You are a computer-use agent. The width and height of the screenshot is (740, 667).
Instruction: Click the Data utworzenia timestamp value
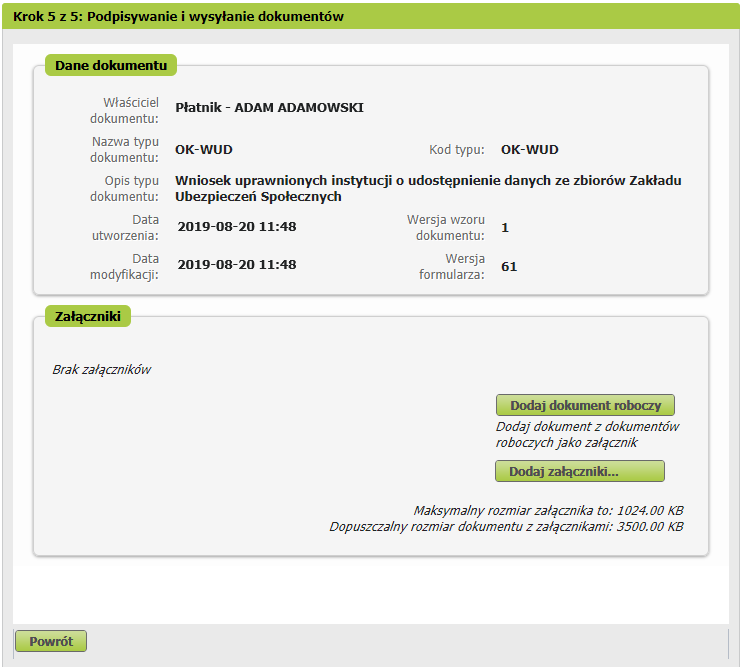[x=237, y=227]
